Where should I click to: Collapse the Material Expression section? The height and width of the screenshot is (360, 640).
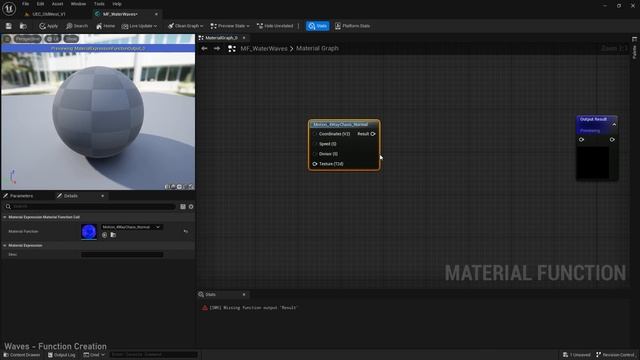(5, 245)
